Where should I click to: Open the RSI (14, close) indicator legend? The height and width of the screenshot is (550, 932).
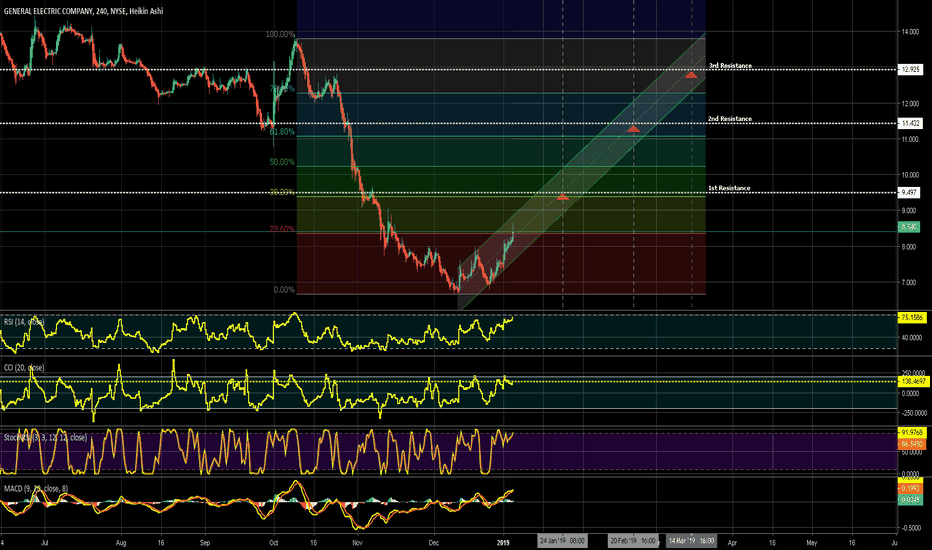point(24,322)
